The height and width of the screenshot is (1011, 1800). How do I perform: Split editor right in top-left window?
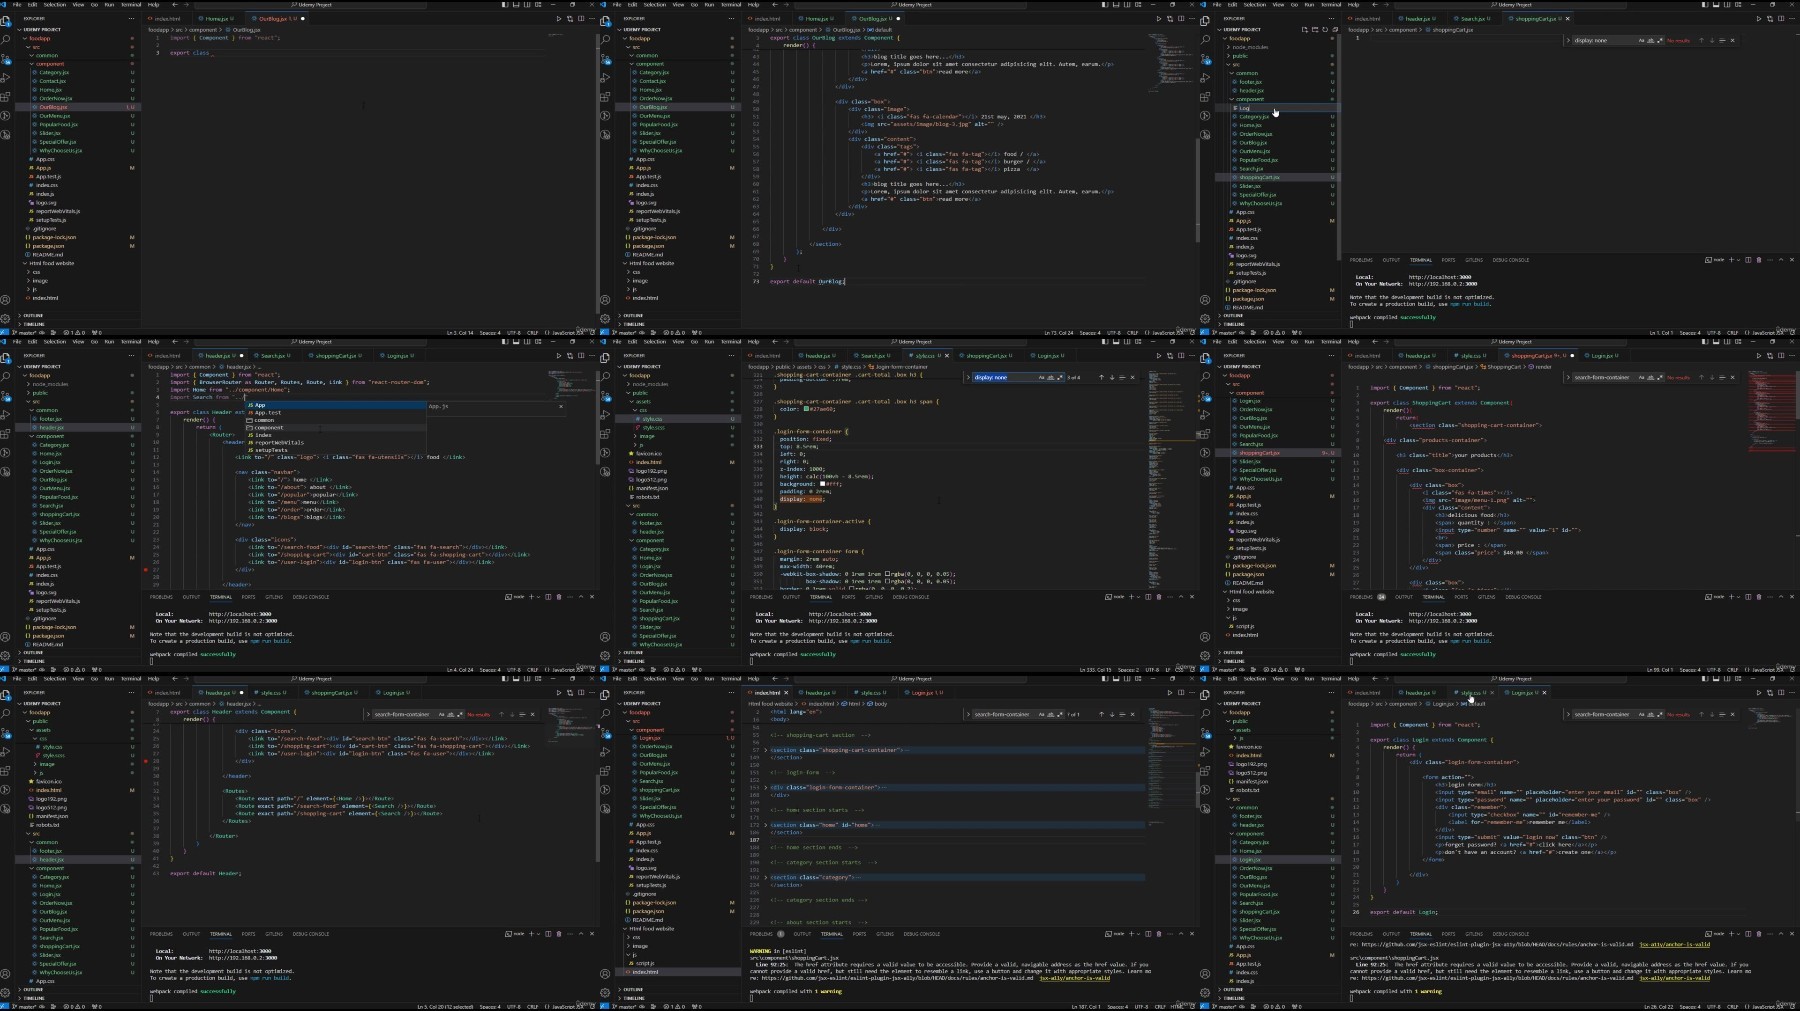581,19
